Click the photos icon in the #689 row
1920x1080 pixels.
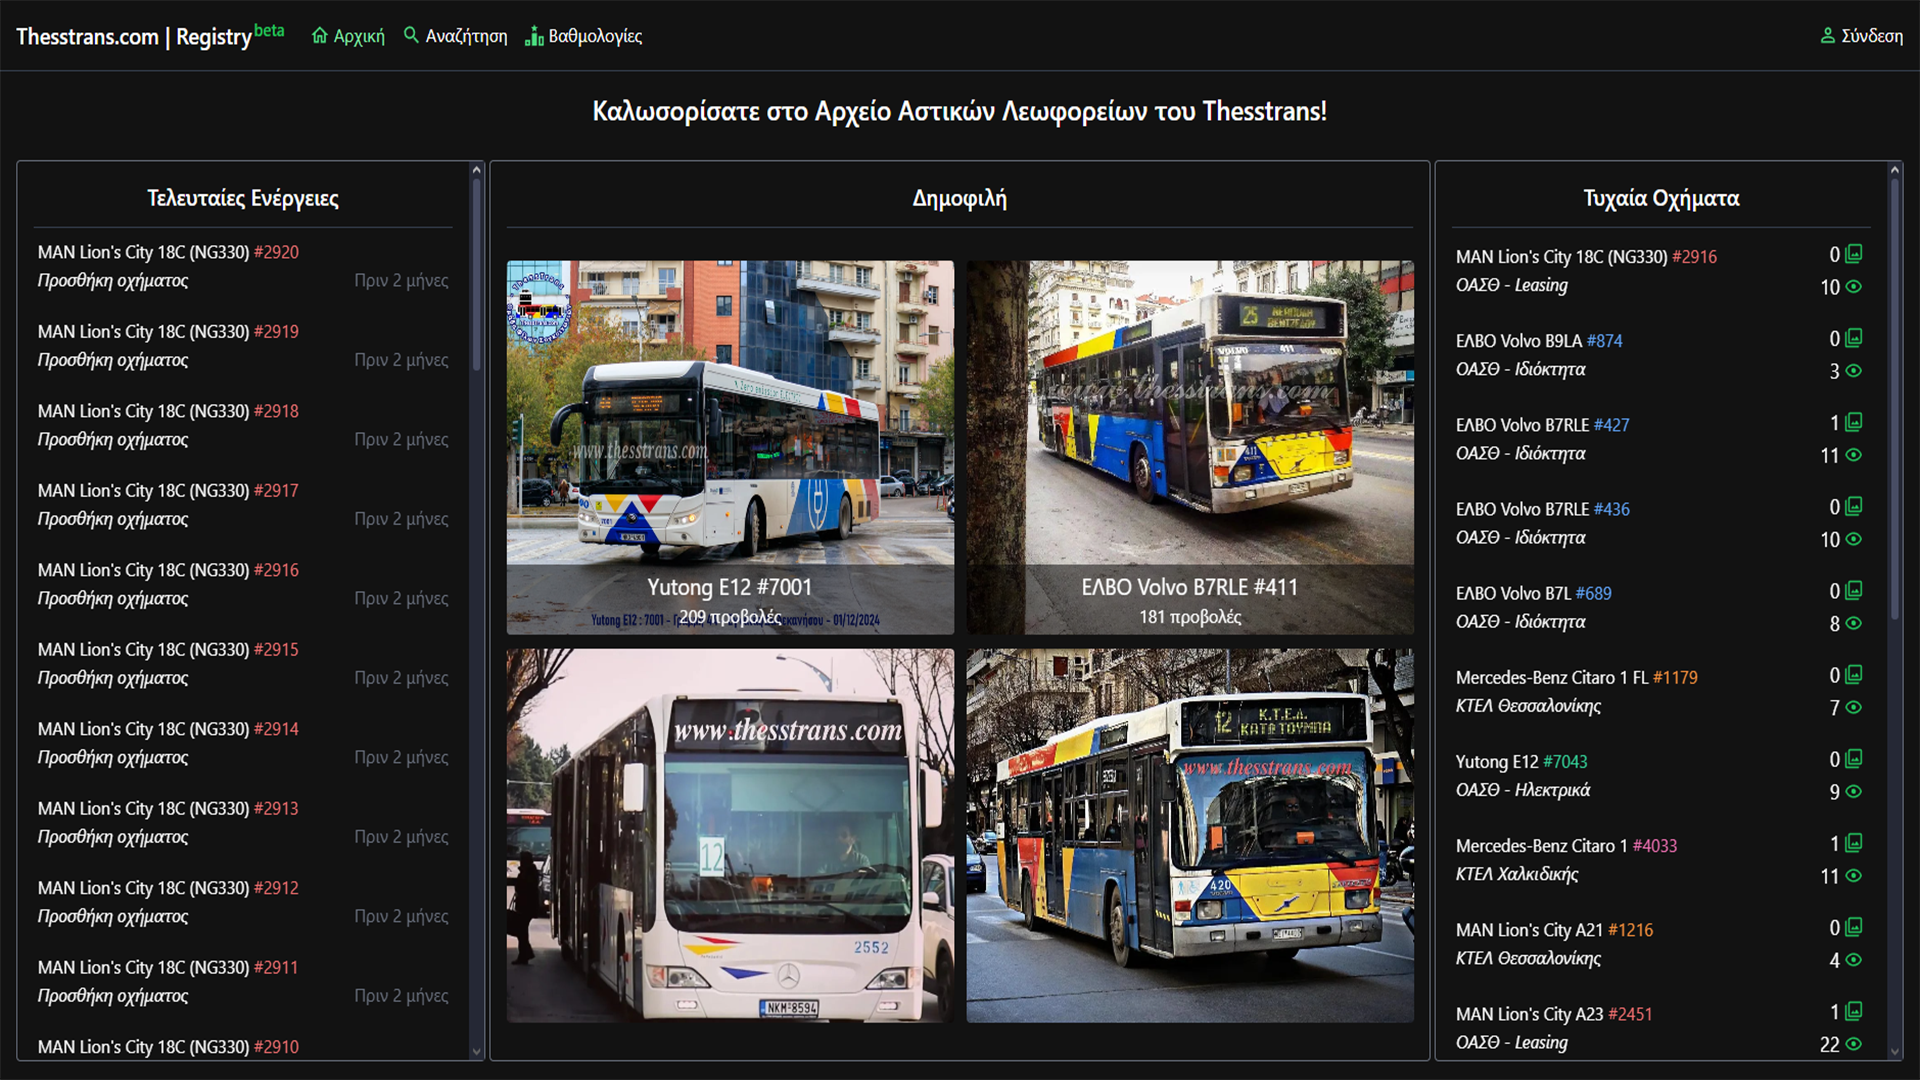click(x=1854, y=590)
